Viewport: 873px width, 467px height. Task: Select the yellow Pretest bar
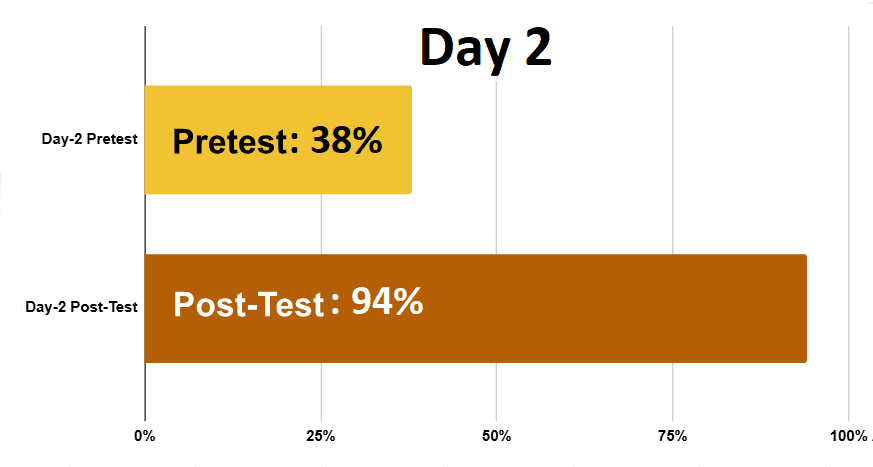pos(278,140)
